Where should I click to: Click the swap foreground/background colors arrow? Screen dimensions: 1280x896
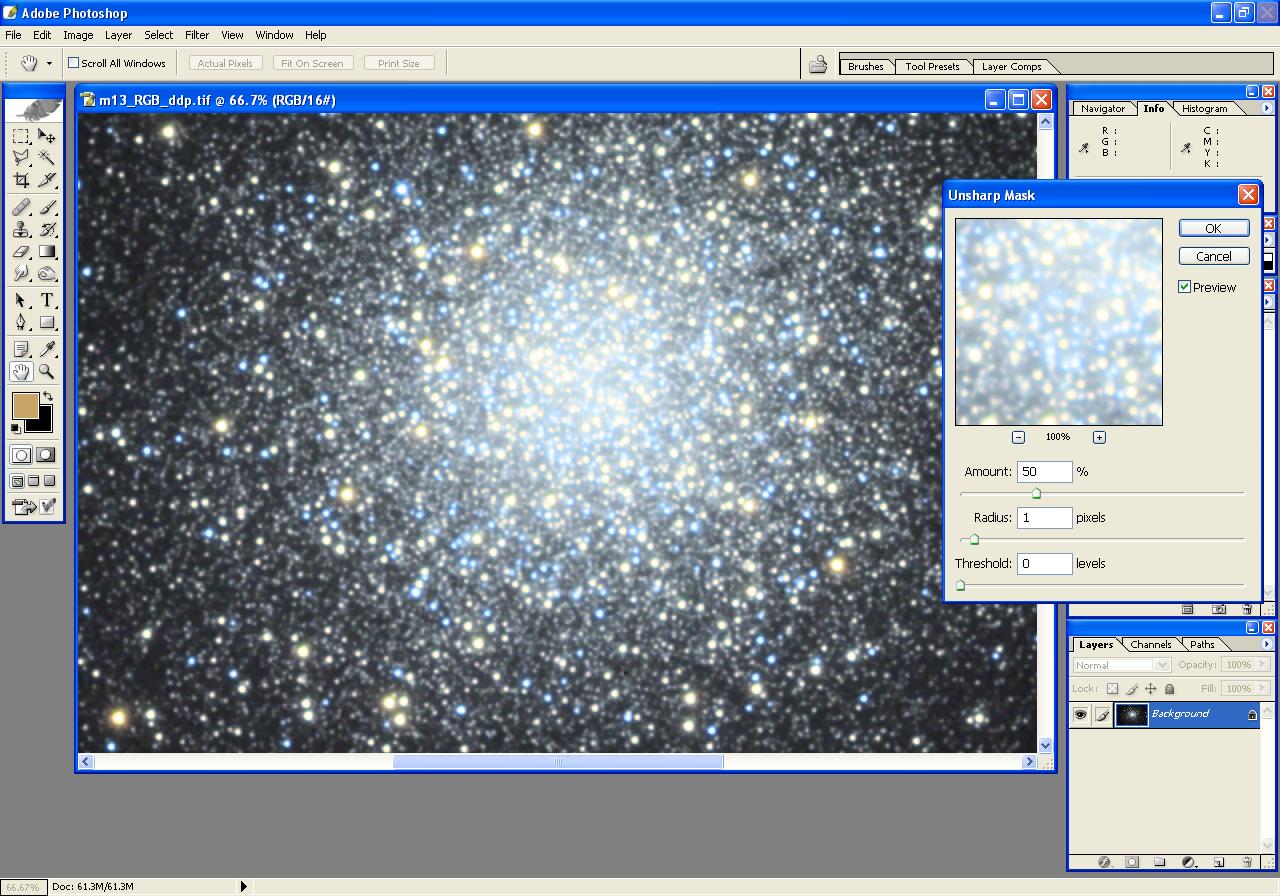click(47, 397)
